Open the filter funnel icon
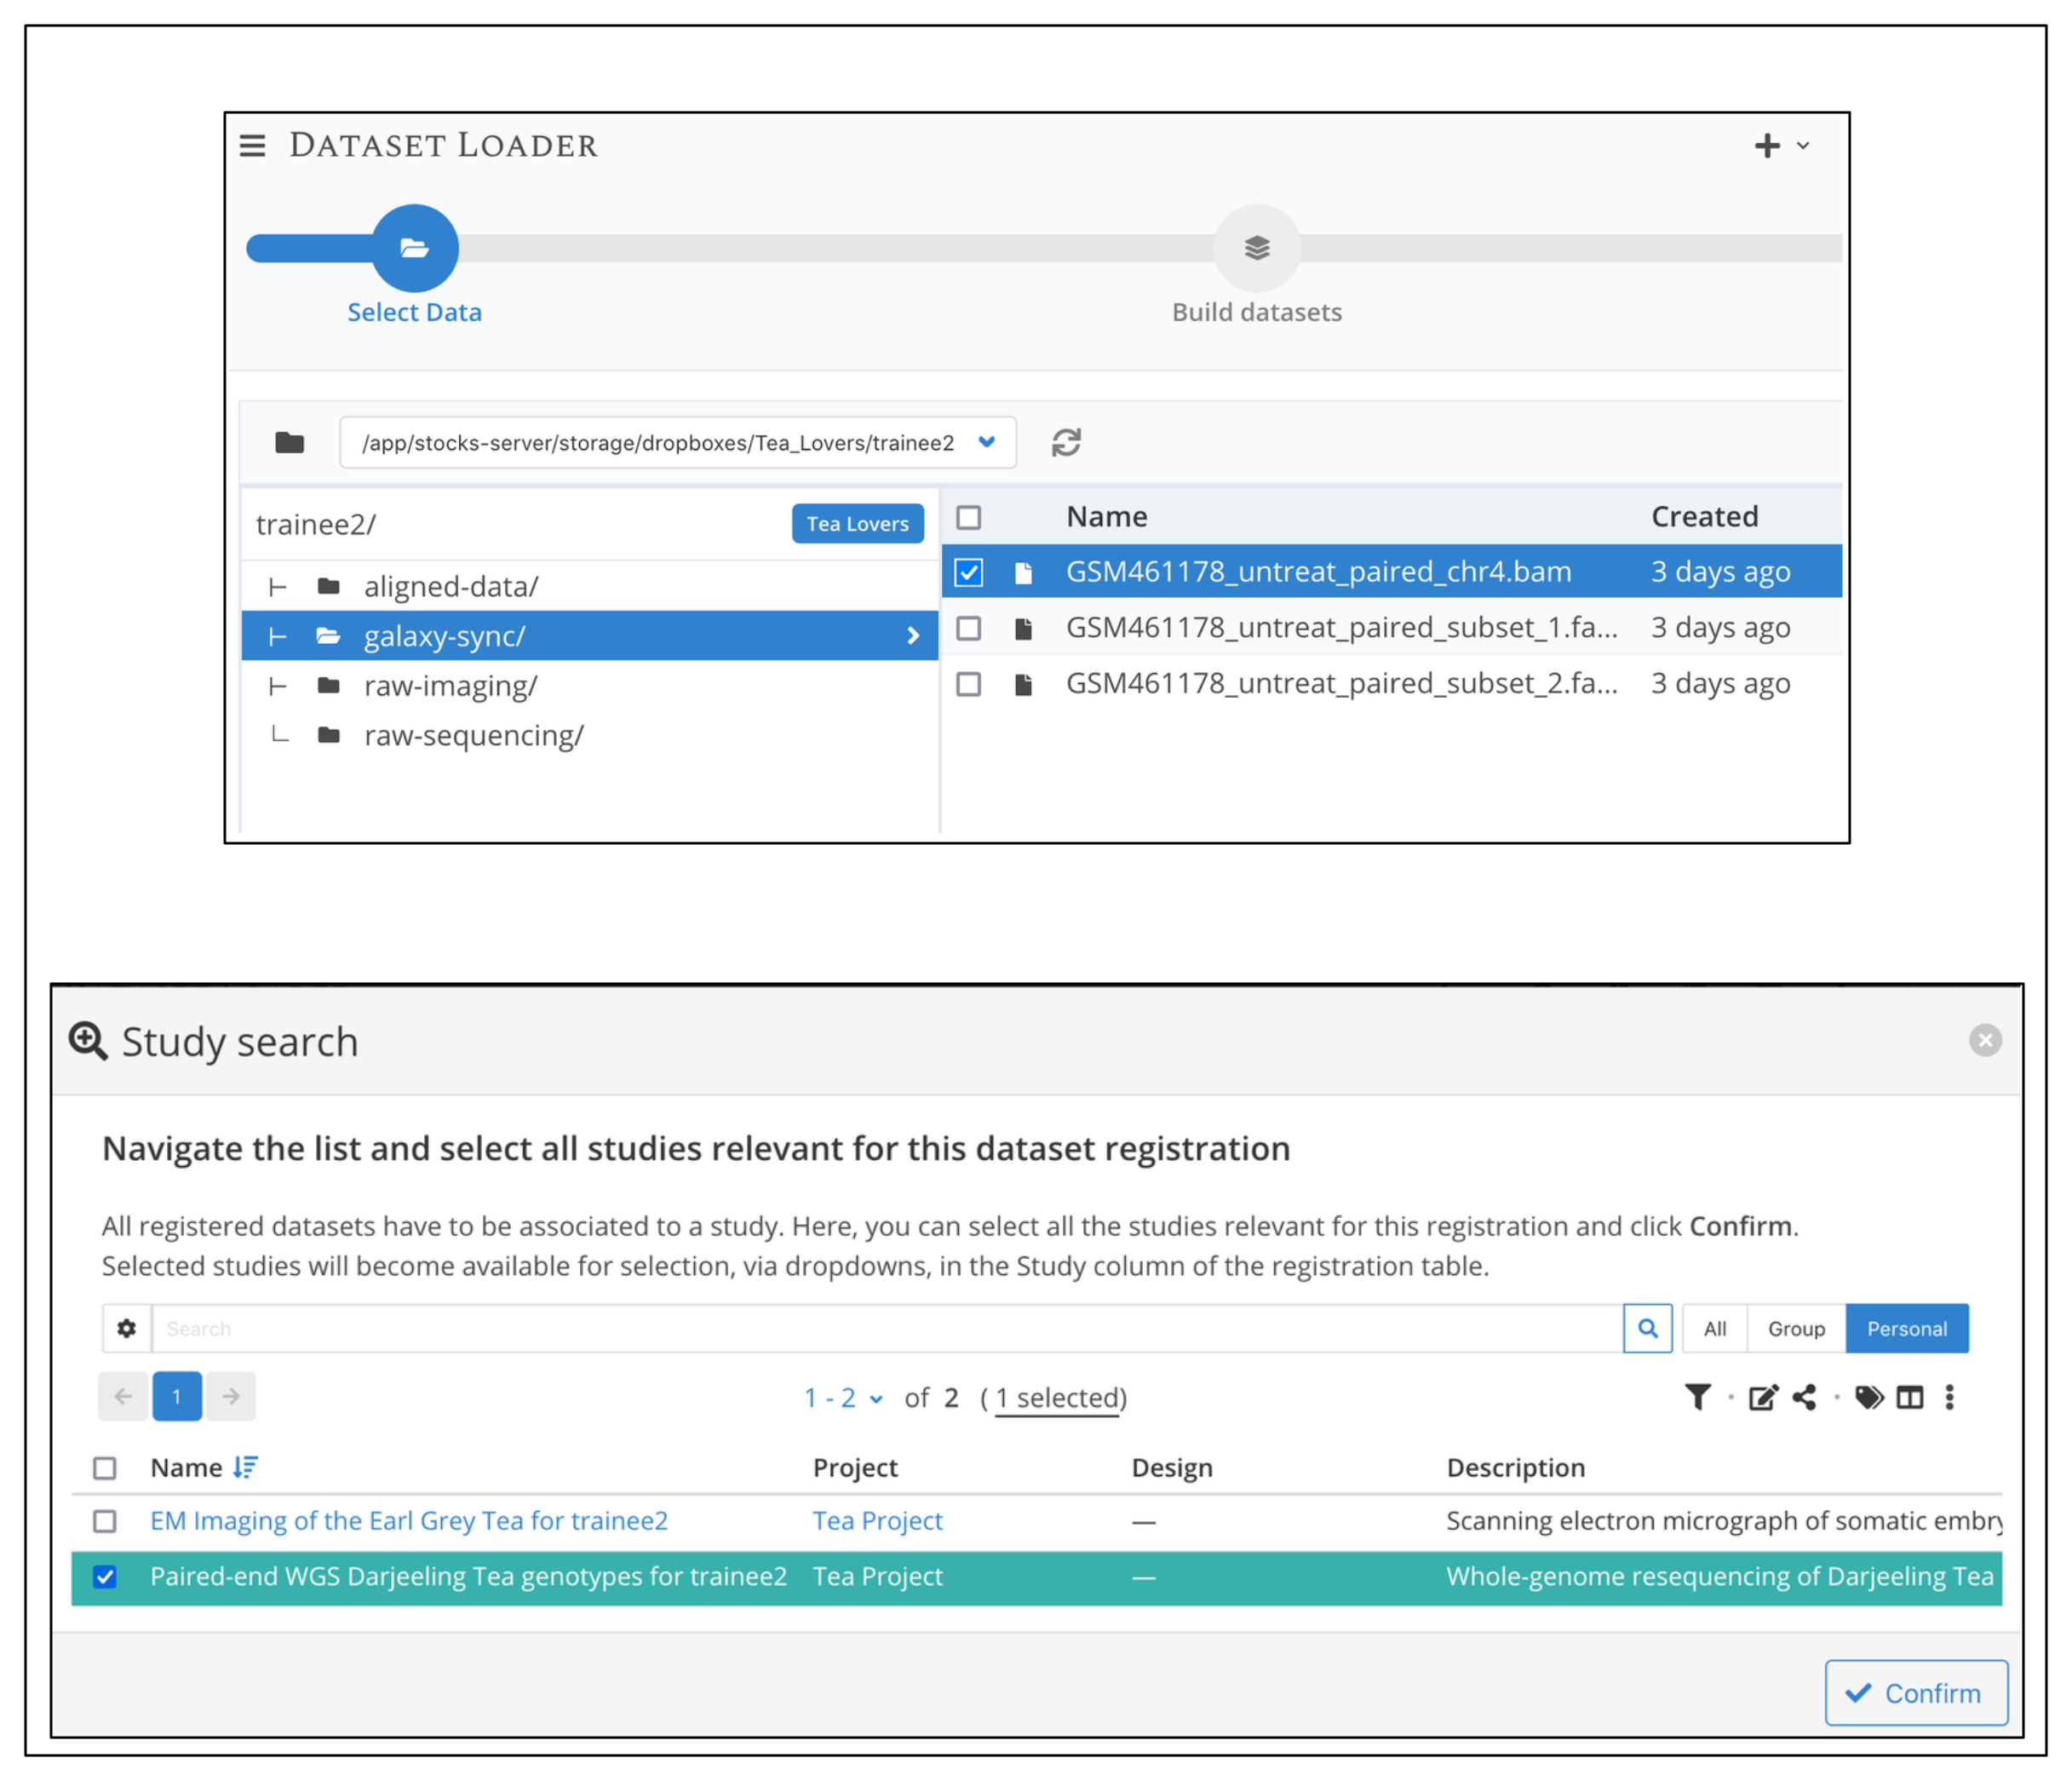Screen dimensions: 2072x1781 pos(1697,1397)
